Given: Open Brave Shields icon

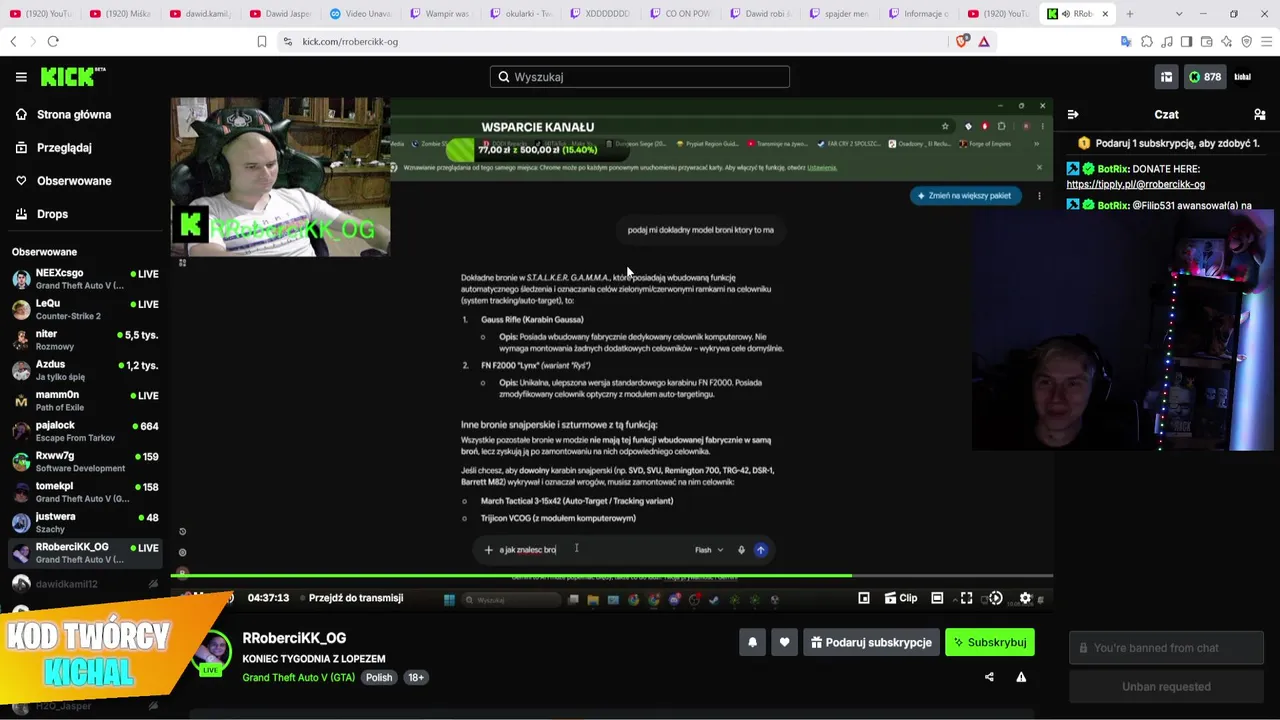Looking at the screenshot, I should point(962,41).
